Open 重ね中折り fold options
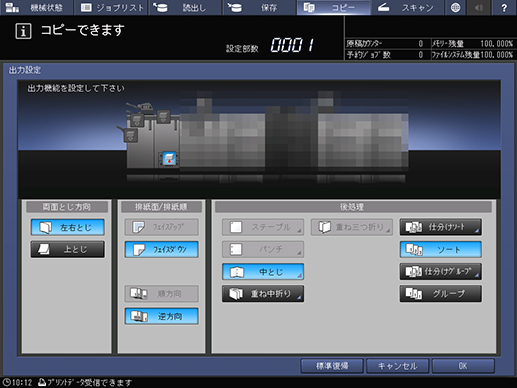 coord(263,294)
